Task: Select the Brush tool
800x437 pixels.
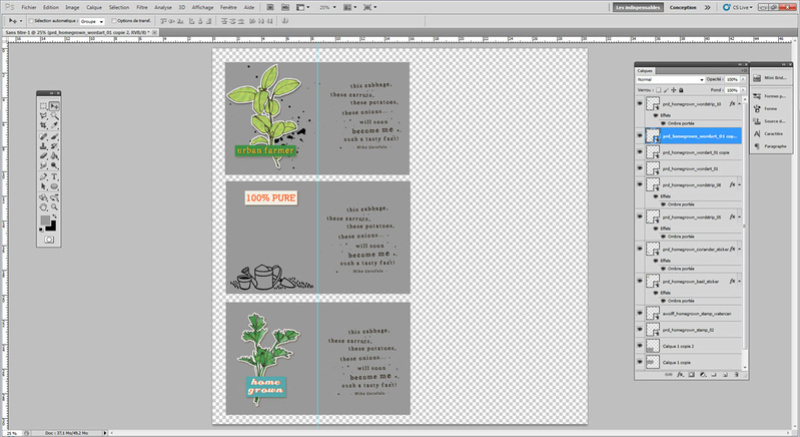Action: [54, 137]
